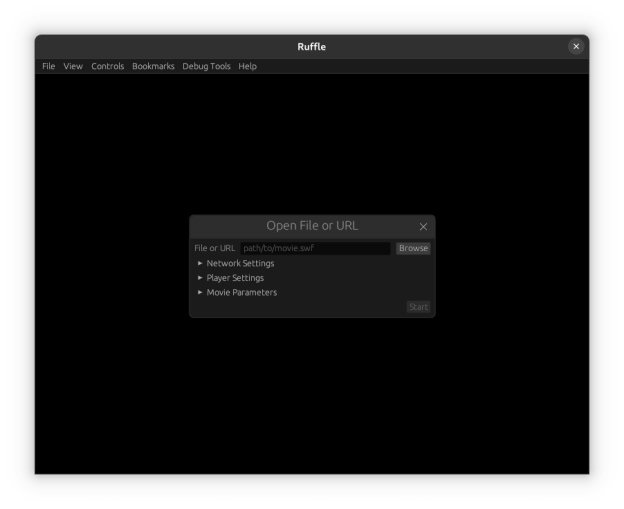
Task: Expand the Network Settings section
Action: coord(240,263)
